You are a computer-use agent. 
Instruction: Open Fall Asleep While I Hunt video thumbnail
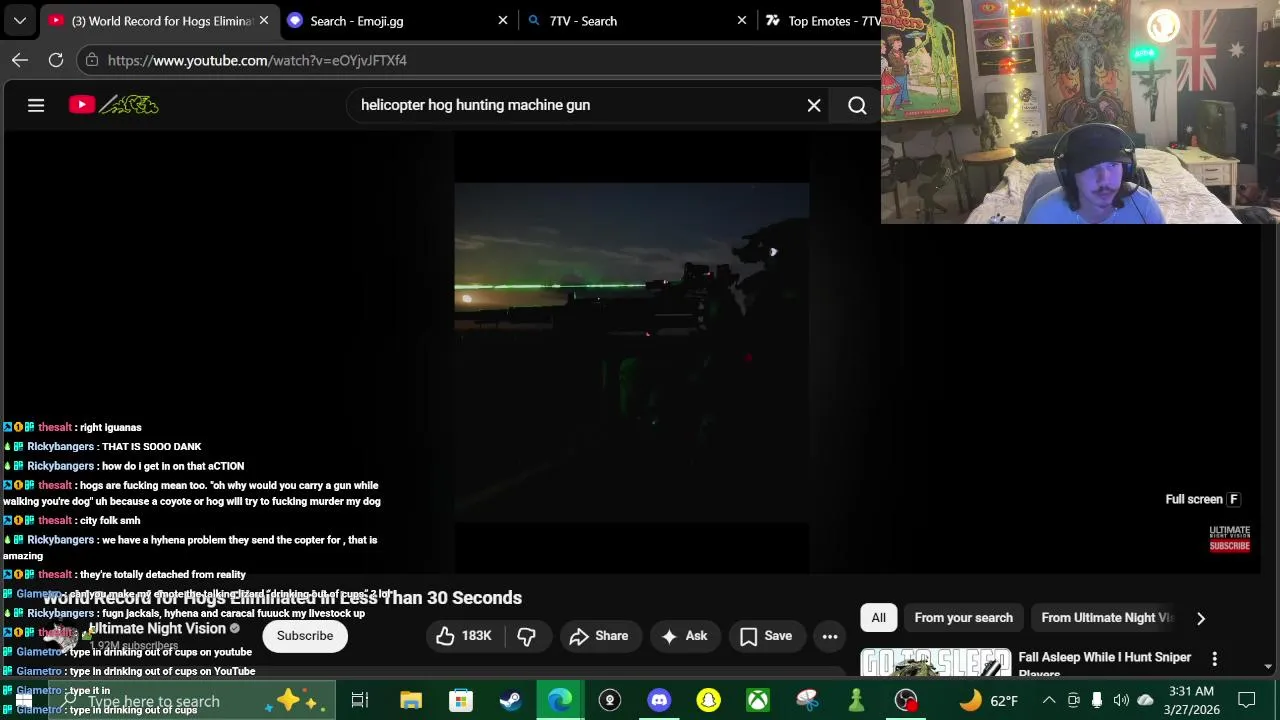coord(935,664)
